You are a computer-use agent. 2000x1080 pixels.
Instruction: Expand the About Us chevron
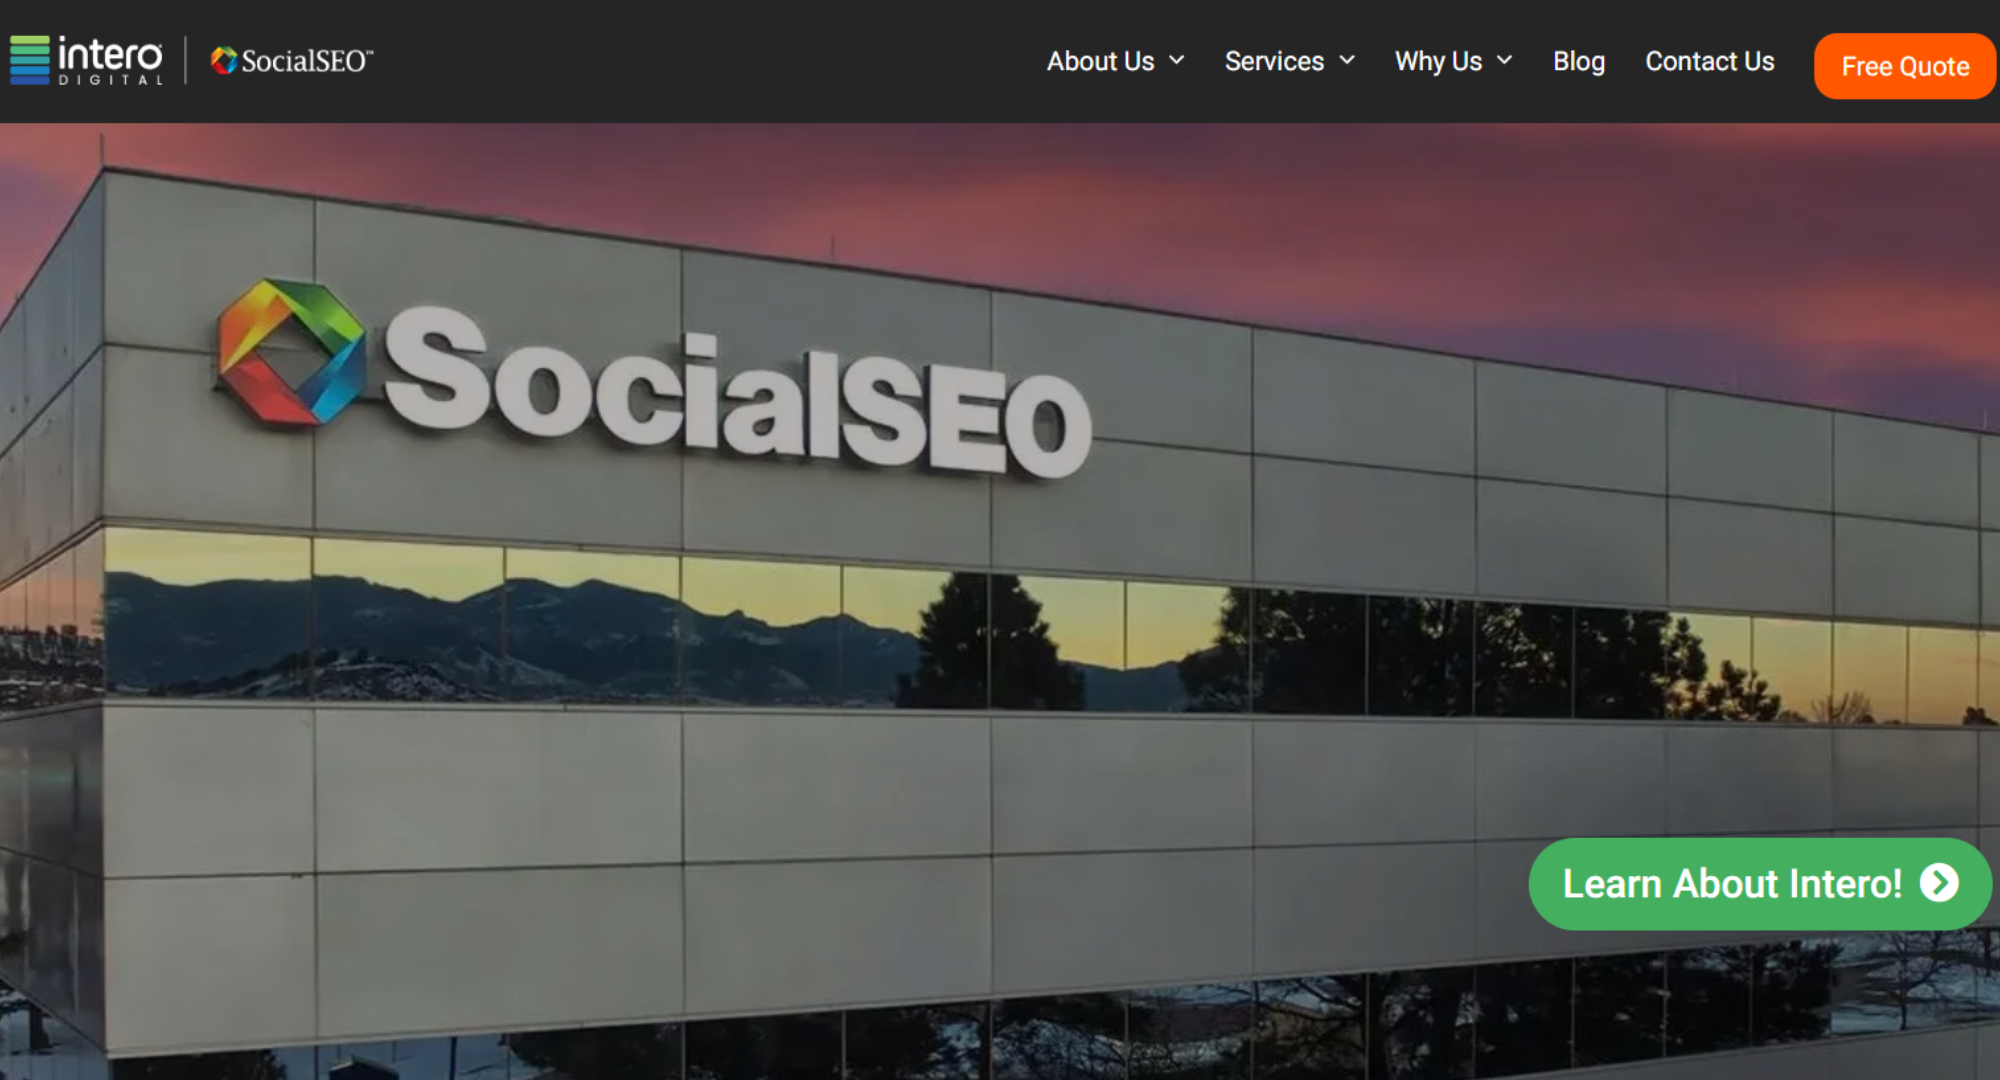click(x=1177, y=60)
